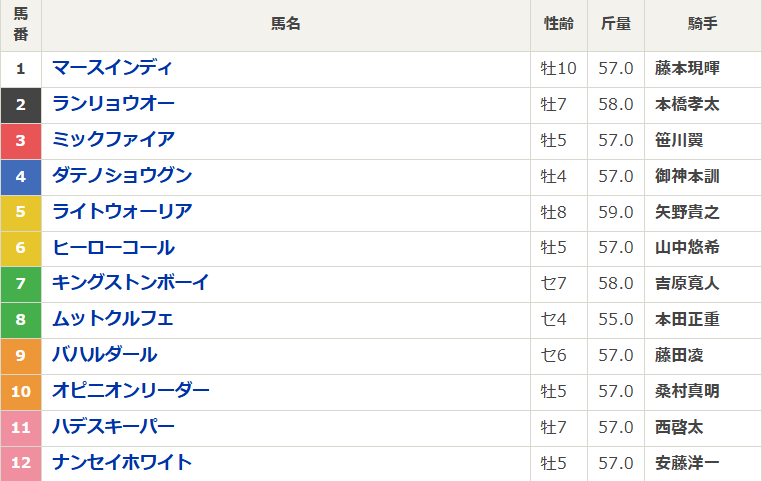Screen dimensions: 762x481
Task: Open ハデスキーパー details
Action: pos(113,427)
